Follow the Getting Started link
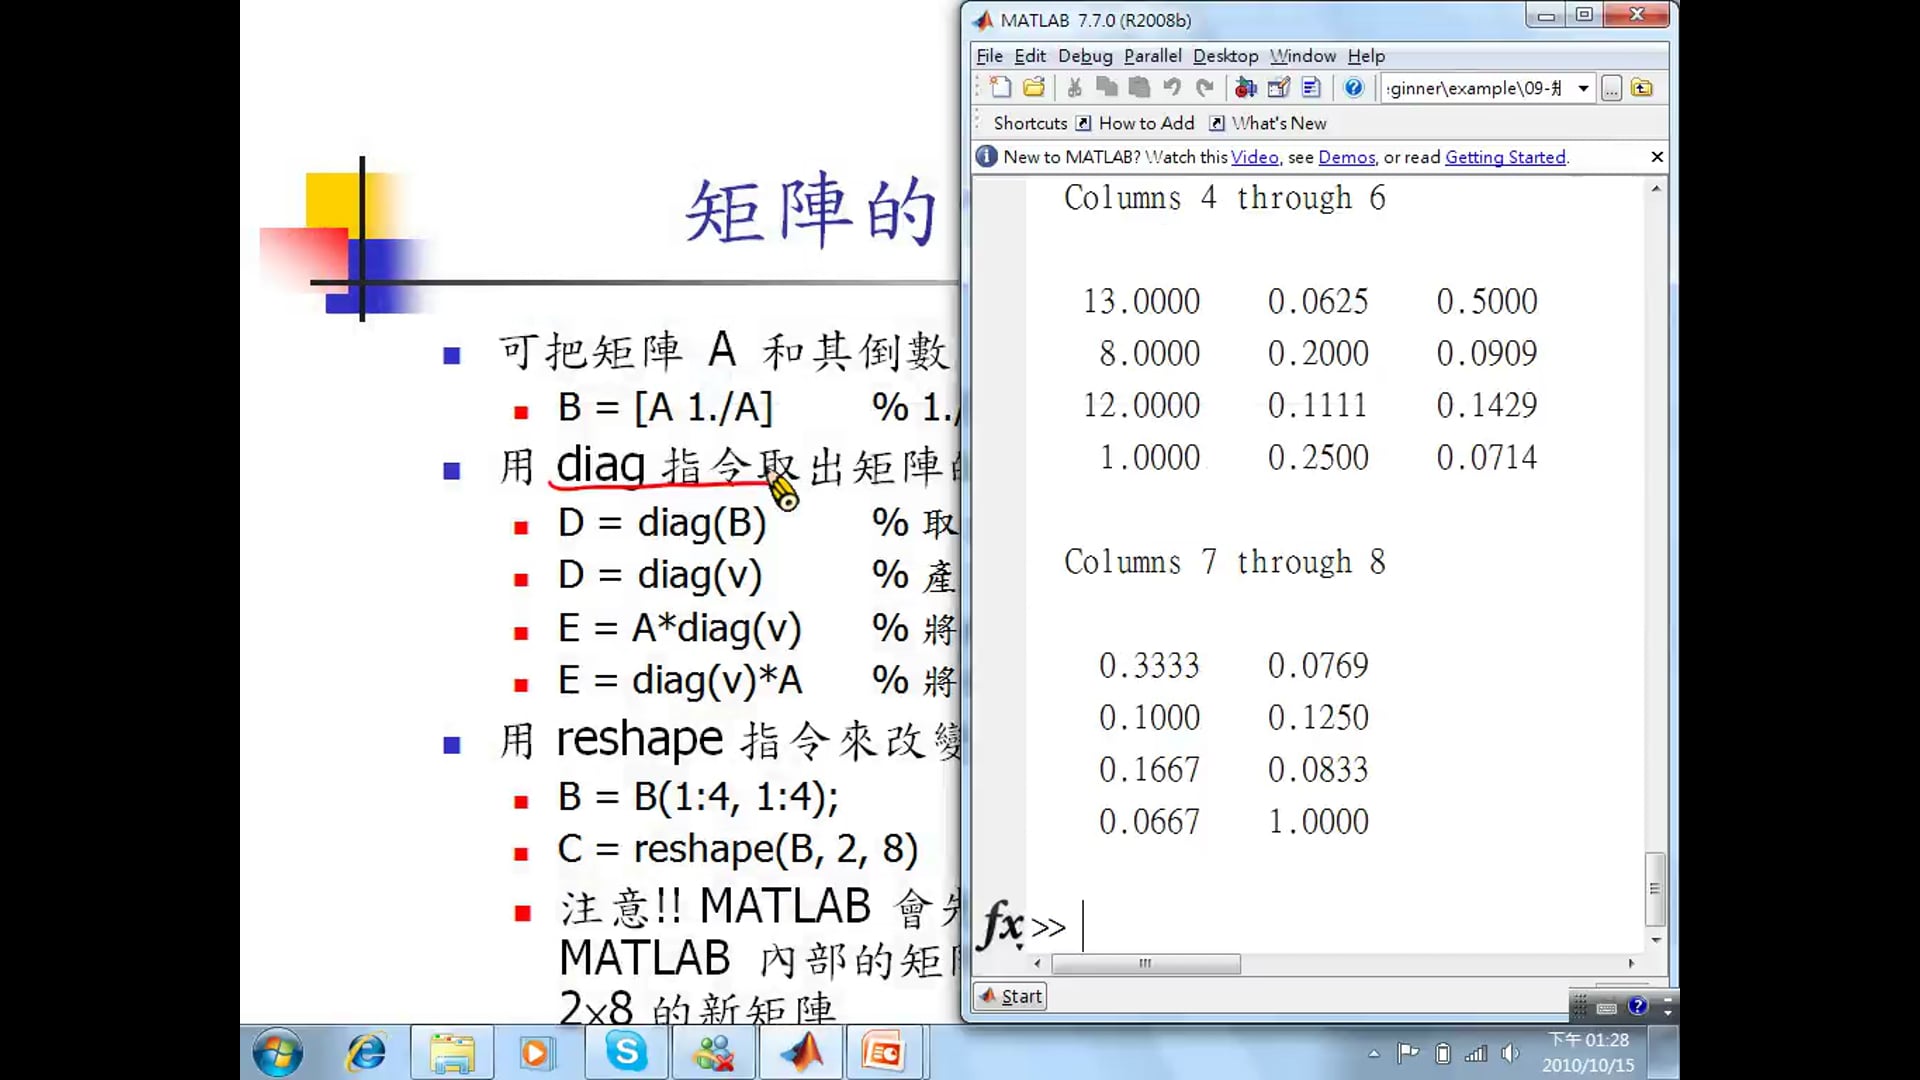The image size is (1920, 1080). click(x=1505, y=157)
